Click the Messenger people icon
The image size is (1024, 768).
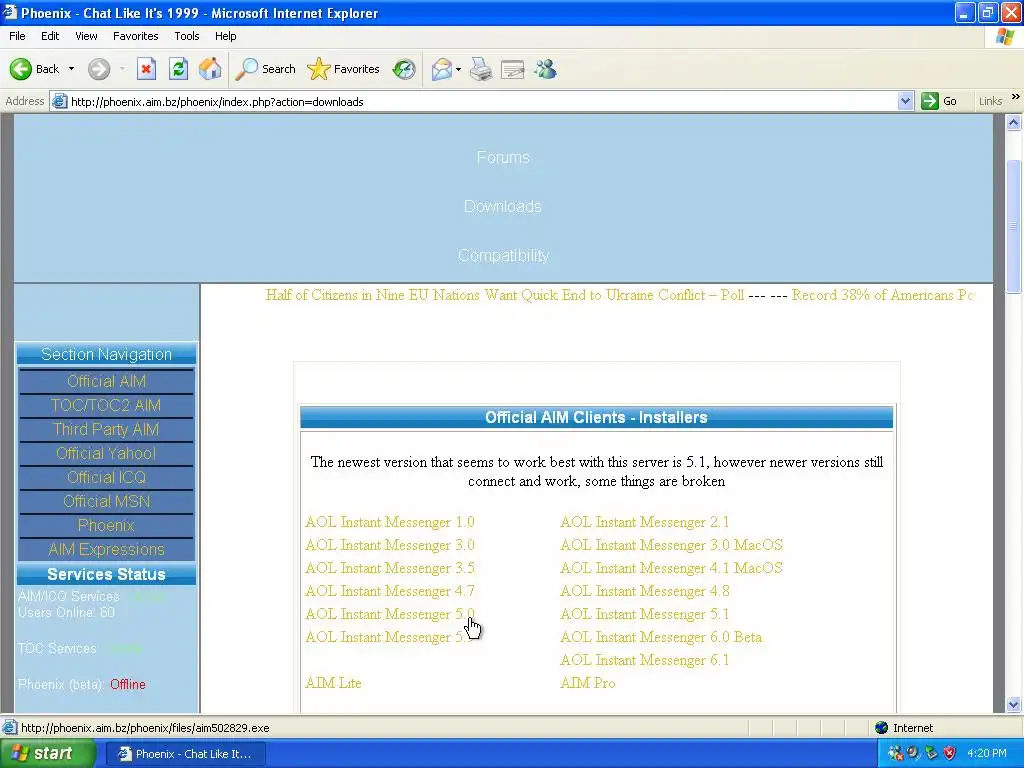(x=545, y=69)
